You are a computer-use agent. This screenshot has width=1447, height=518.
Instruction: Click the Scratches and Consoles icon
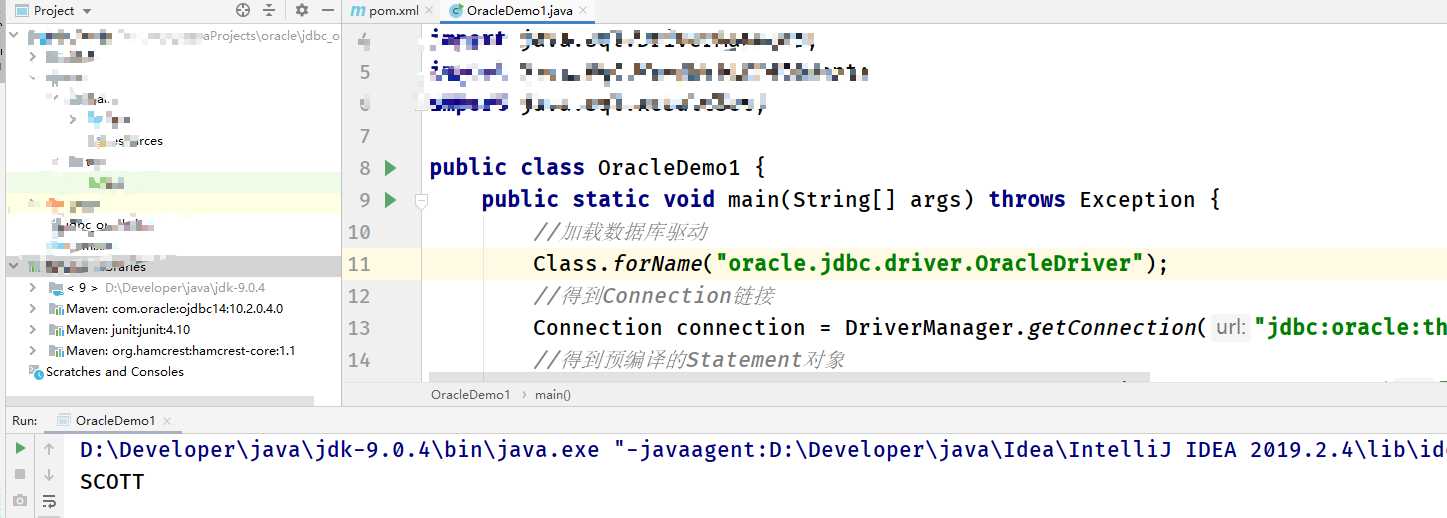coord(36,371)
